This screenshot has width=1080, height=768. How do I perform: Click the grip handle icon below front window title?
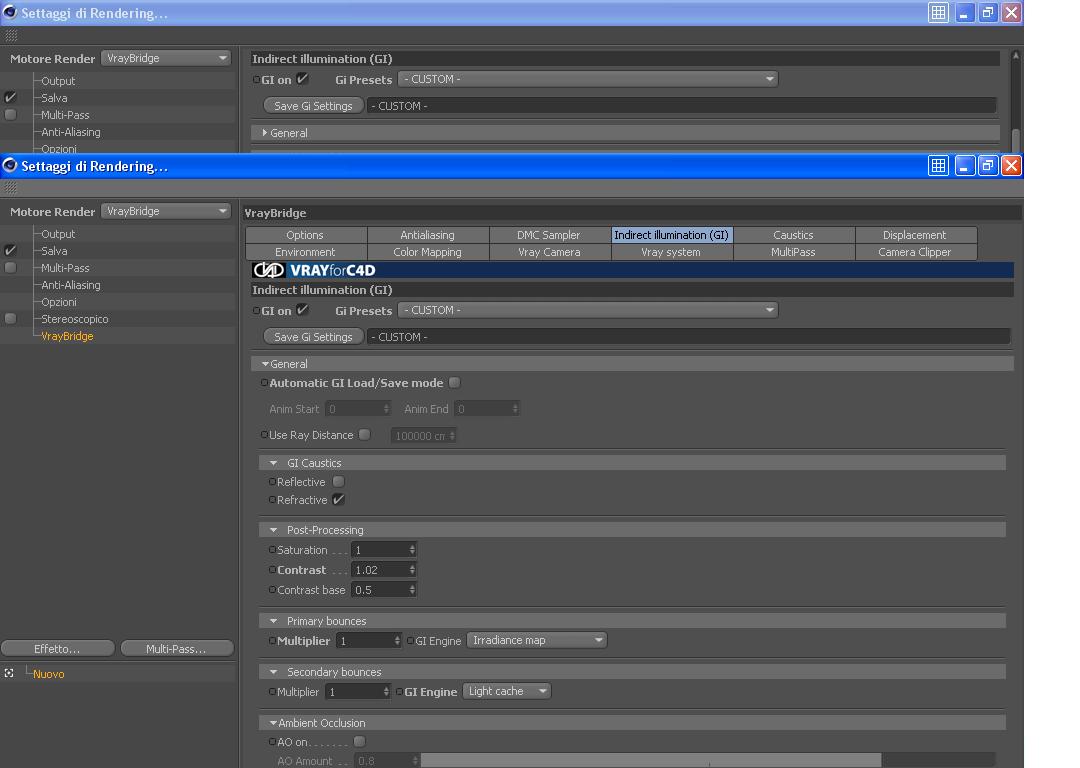[11, 188]
